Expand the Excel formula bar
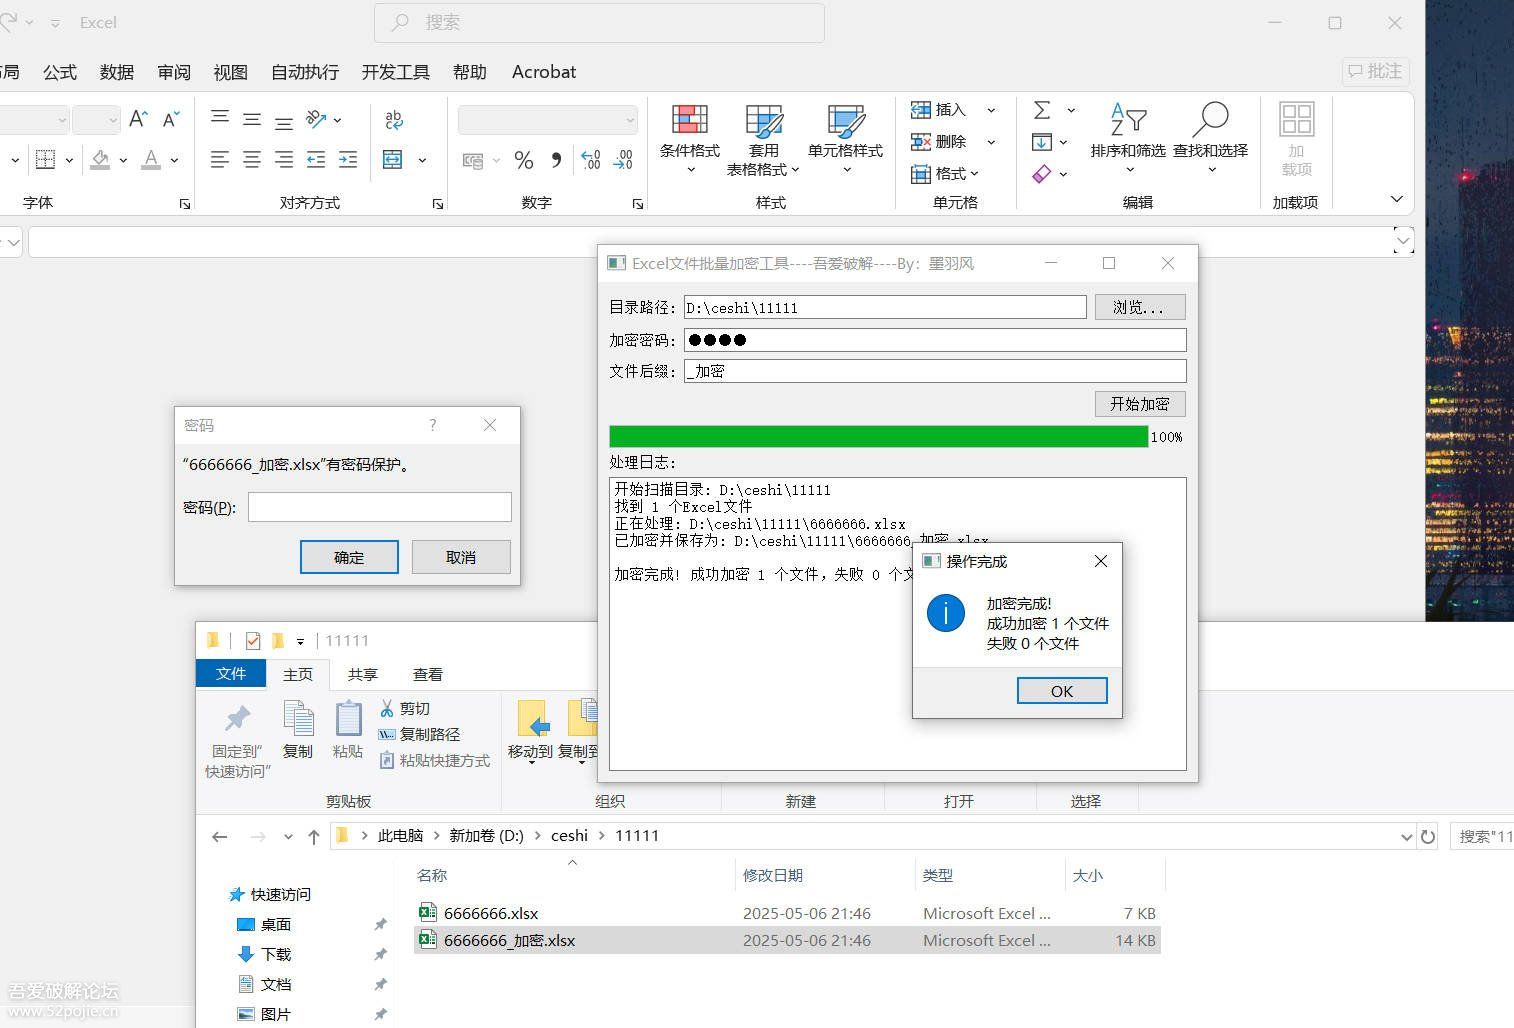Viewport: 1514px width, 1028px height. pos(1403,241)
